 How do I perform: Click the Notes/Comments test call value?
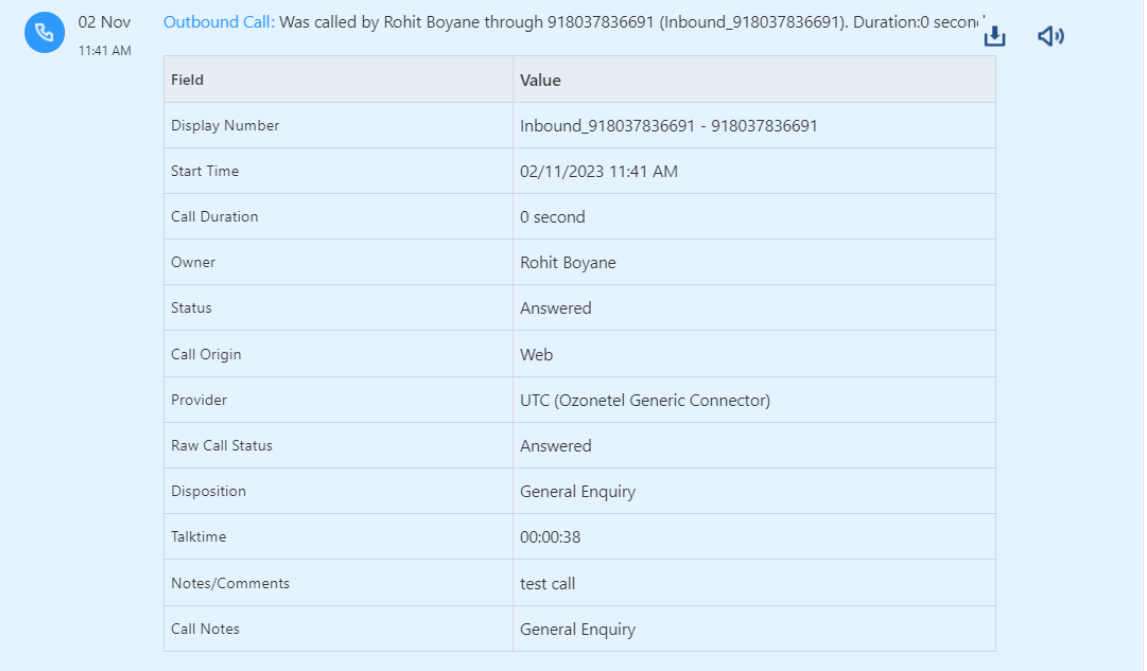coord(547,583)
